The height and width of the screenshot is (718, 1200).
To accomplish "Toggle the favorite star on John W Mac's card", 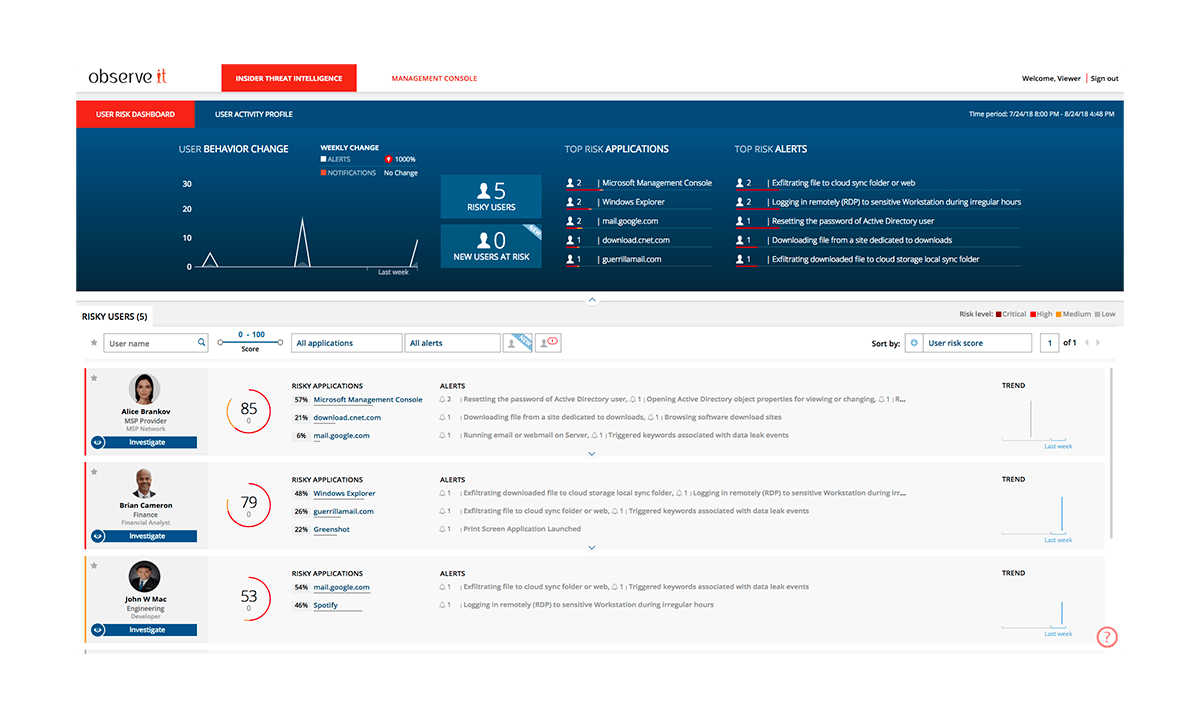I will pyautogui.click(x=94, y=566).
